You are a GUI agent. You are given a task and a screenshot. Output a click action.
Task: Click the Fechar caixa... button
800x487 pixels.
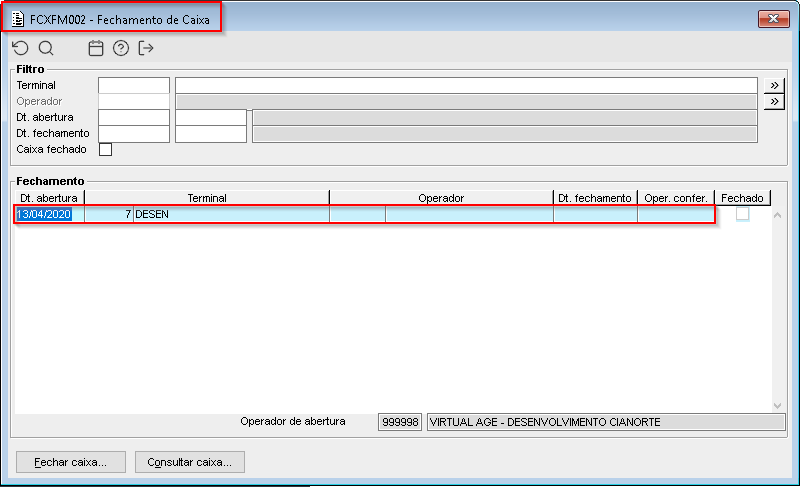71,462
